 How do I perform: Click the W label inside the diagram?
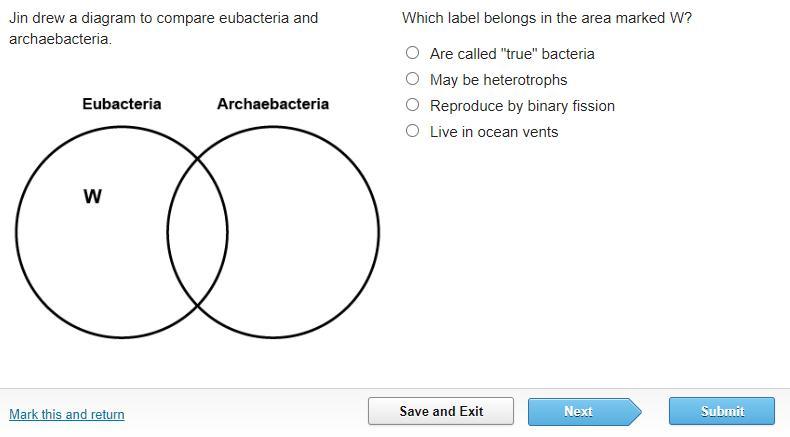coord(92,197)
